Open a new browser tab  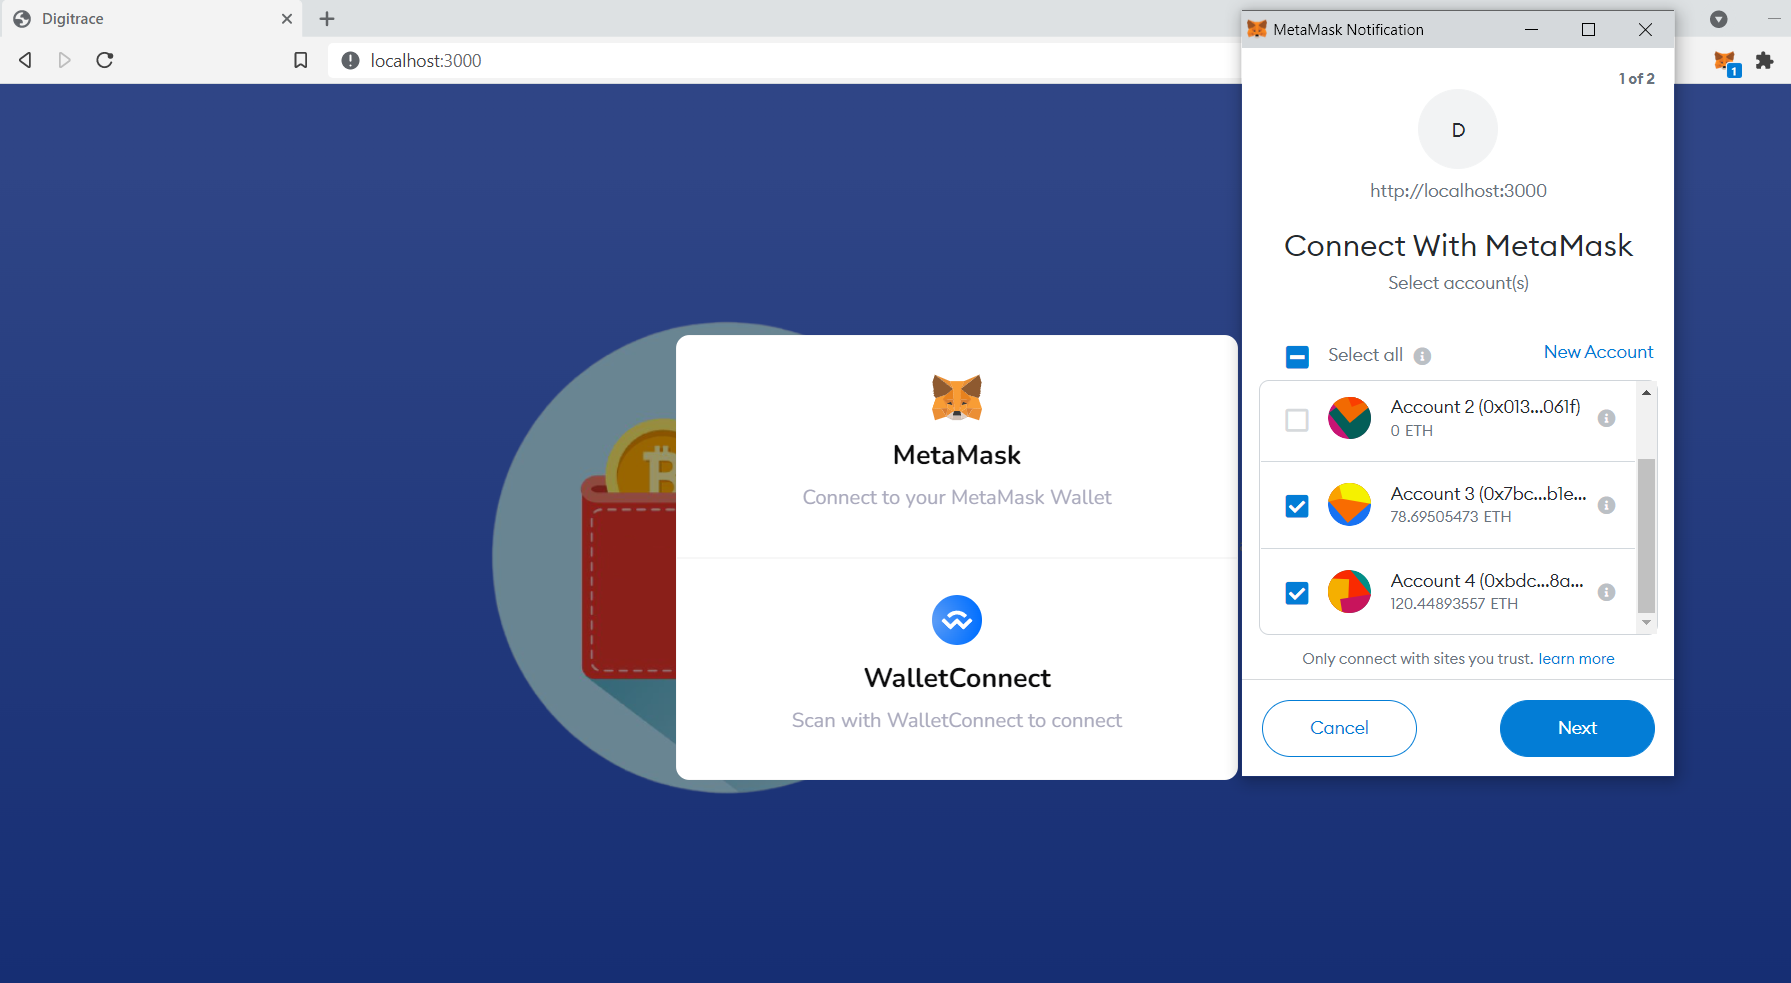pos(327,19)
